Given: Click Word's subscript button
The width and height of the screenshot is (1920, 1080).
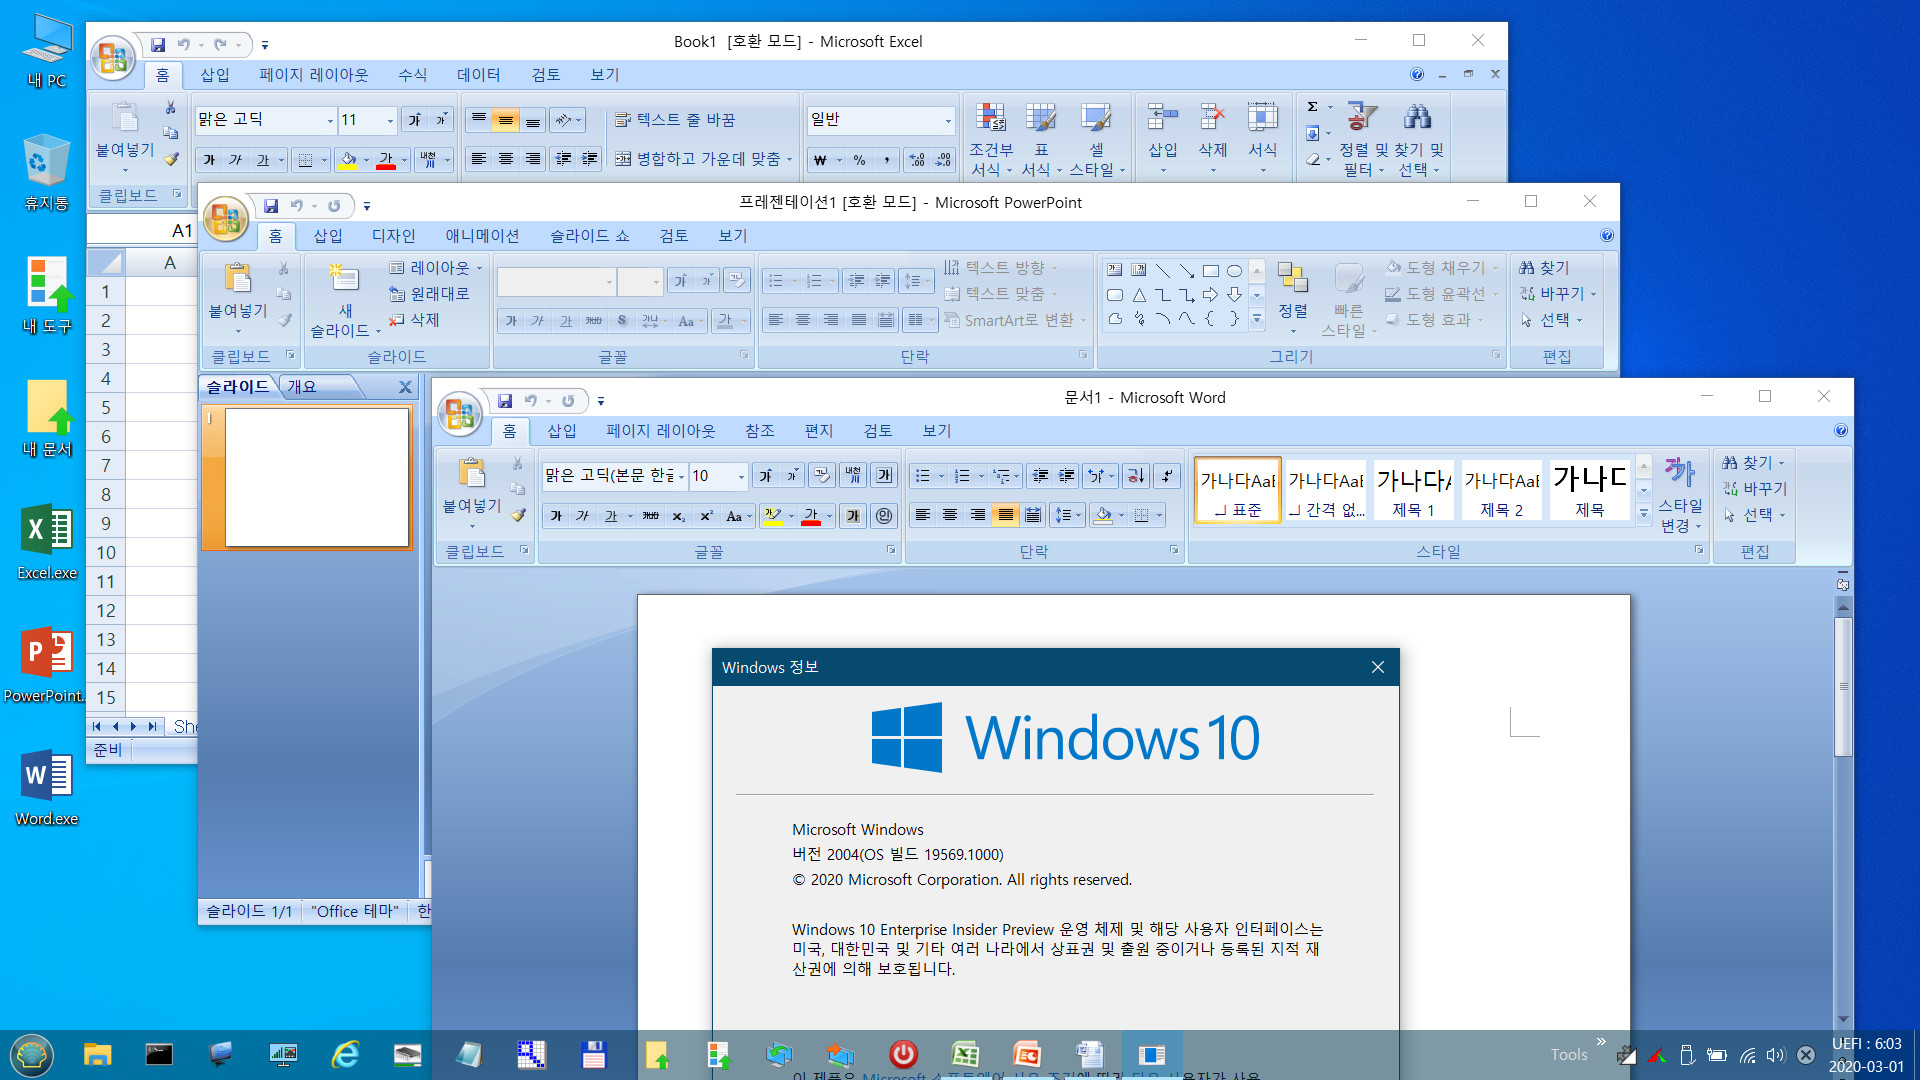Looking at the screenshot, I should pyautogui.click(x=678, y=516).
